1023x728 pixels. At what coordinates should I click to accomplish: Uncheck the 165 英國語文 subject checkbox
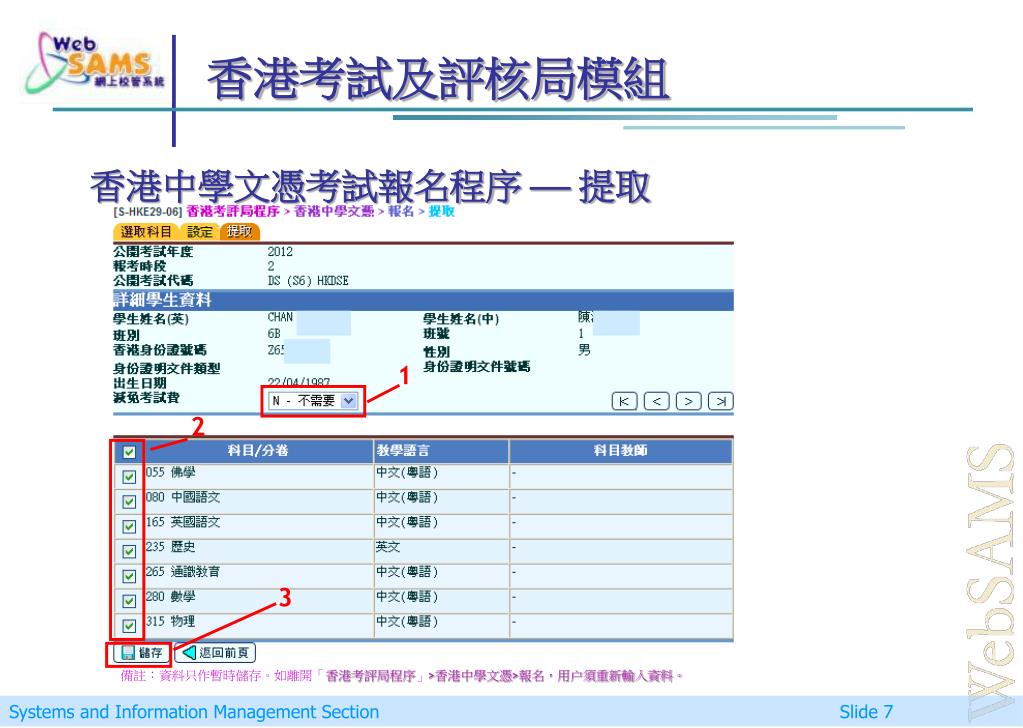pos(129,526)
